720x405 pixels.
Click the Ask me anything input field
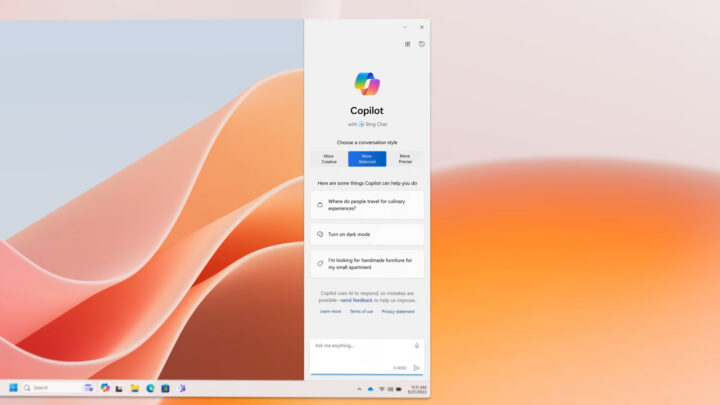360,346
